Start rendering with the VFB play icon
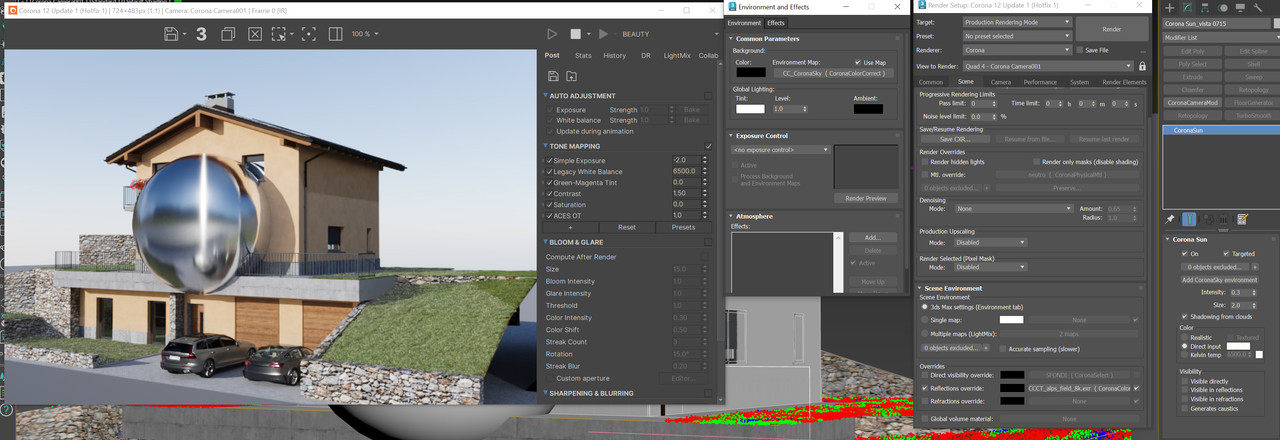Image resolution: width=1280 pixels, height=440 pixels. [x=552, y=34]
